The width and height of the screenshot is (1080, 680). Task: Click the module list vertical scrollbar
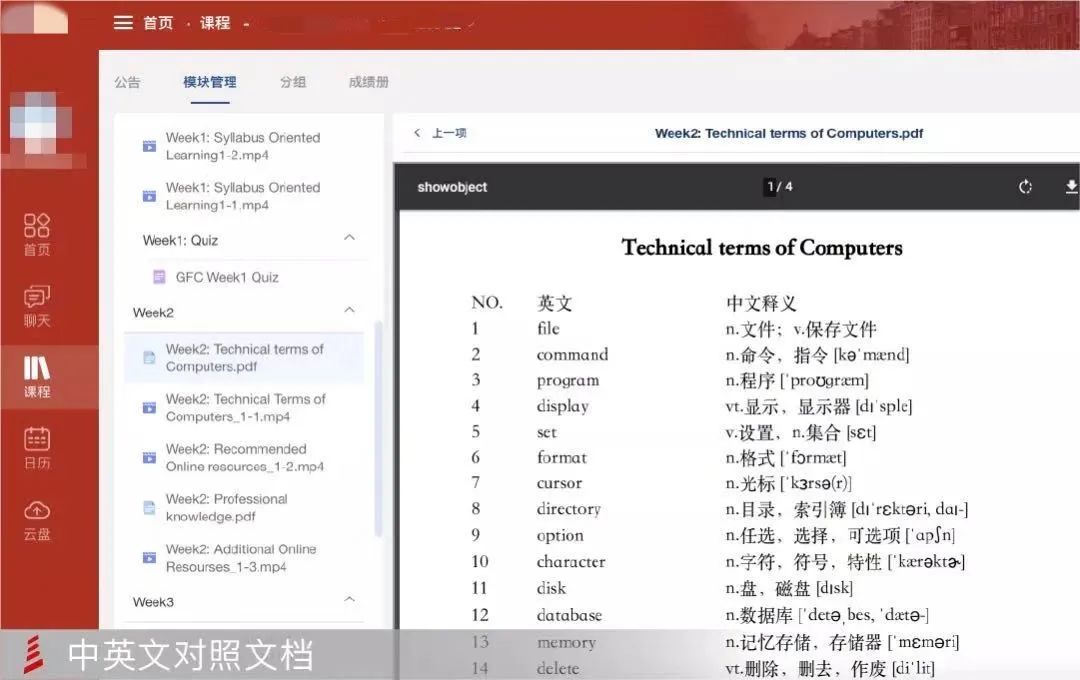click(377, 429)
